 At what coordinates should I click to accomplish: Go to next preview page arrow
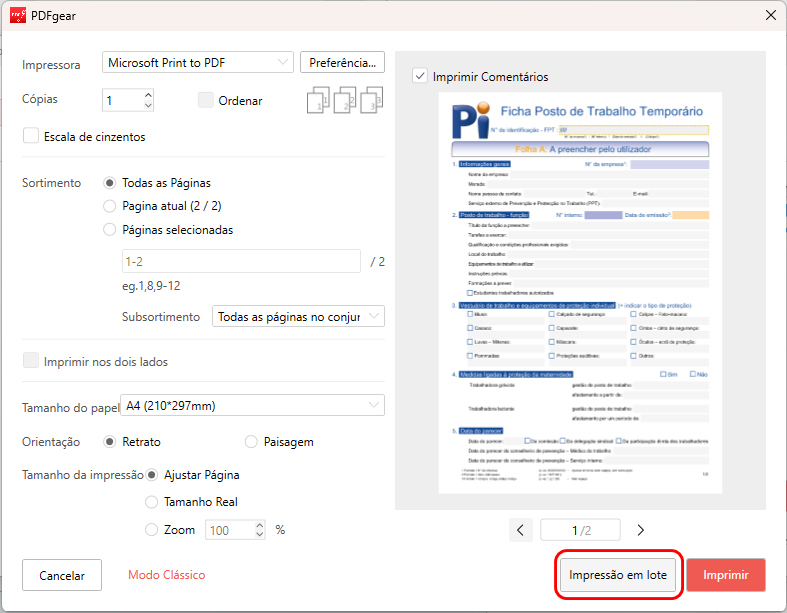pos(641,530)
